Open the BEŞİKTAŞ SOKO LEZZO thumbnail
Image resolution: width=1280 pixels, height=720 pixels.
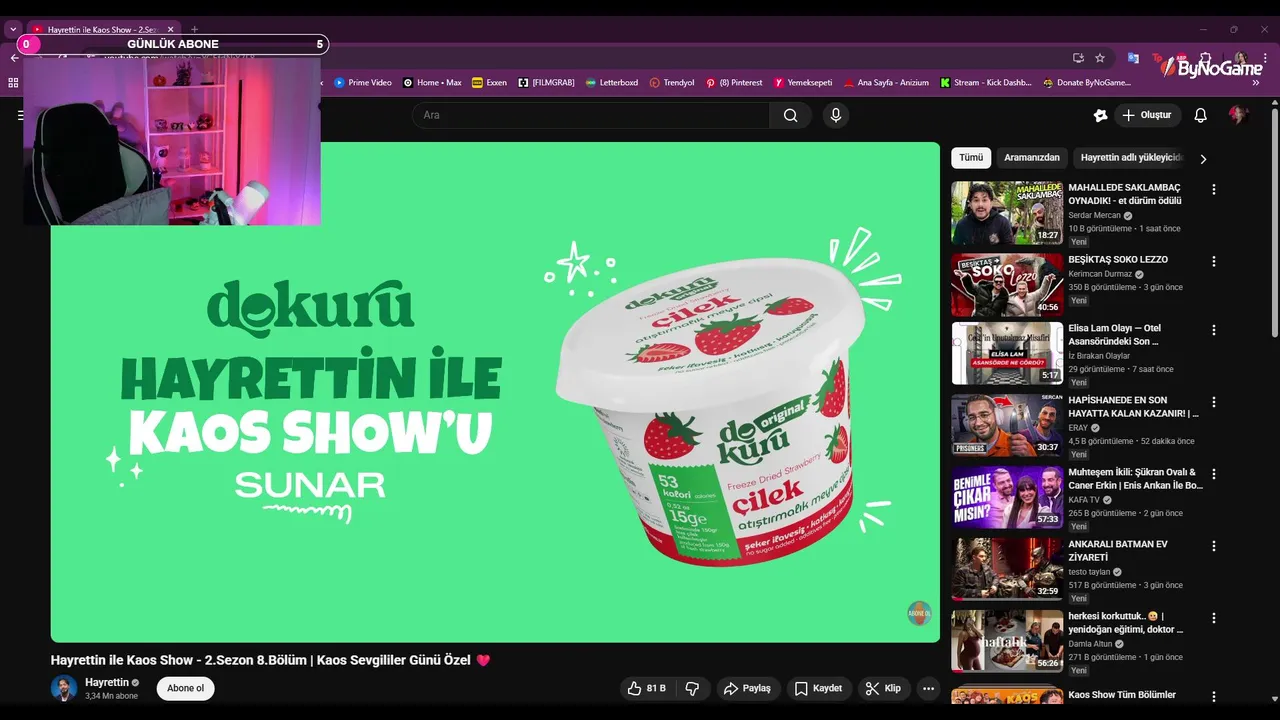[1007, 285]
